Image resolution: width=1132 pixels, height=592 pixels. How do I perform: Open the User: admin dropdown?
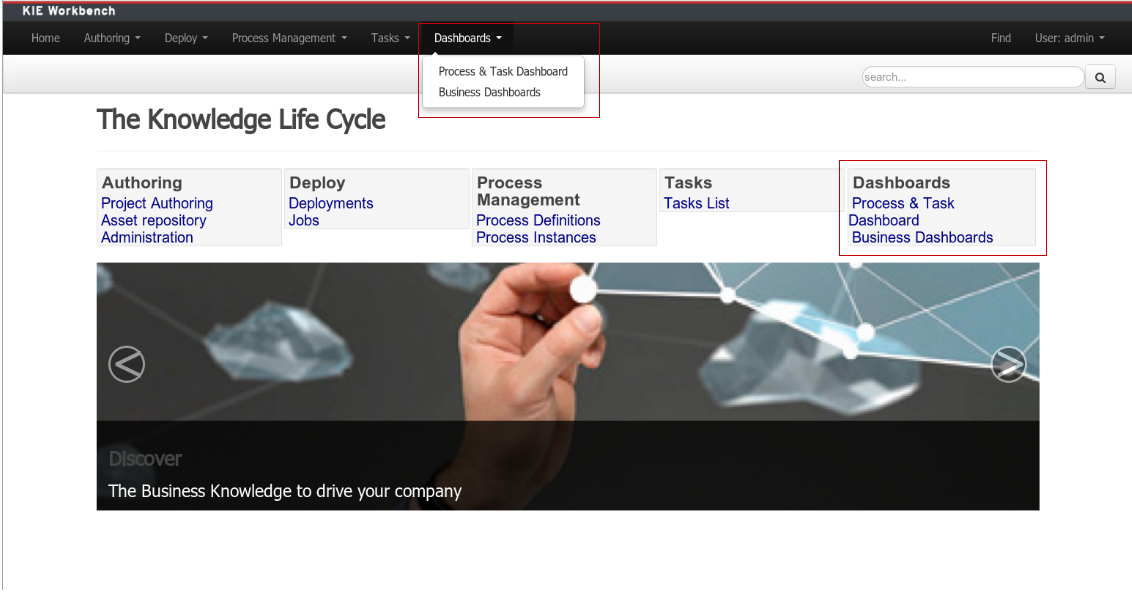pos(1070,38)
